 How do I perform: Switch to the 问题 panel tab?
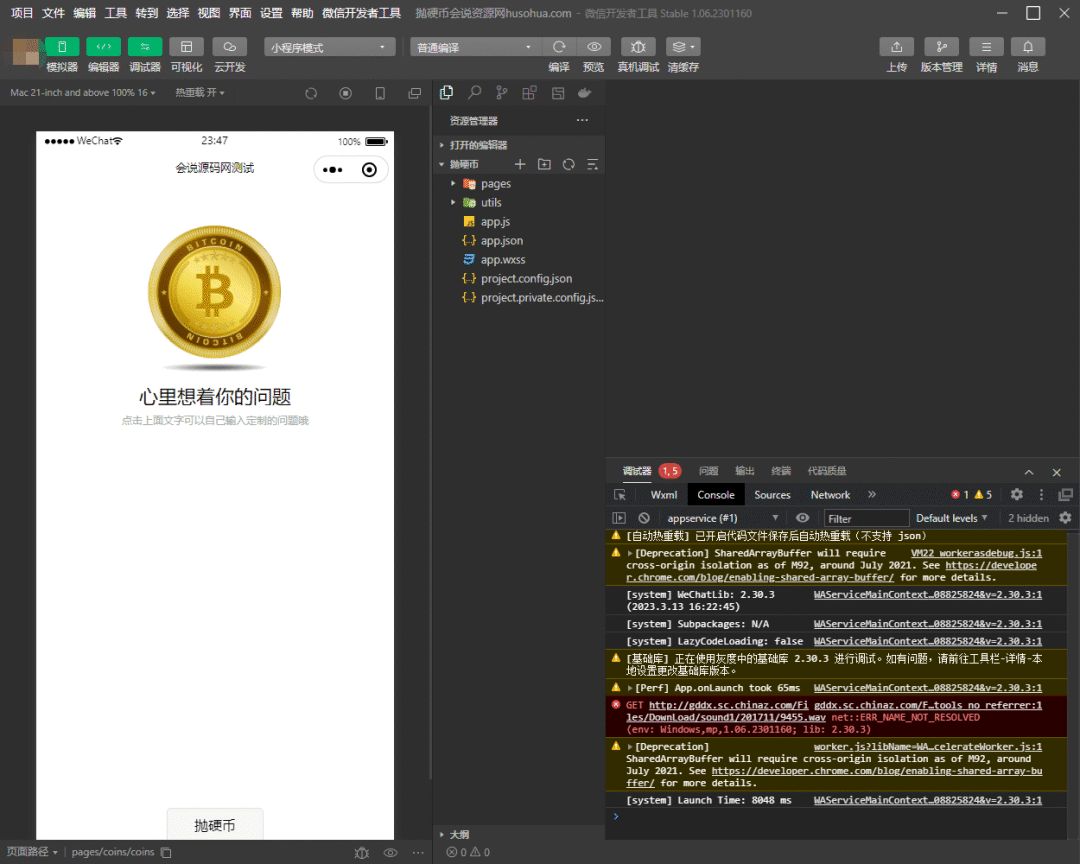point(708,471)
